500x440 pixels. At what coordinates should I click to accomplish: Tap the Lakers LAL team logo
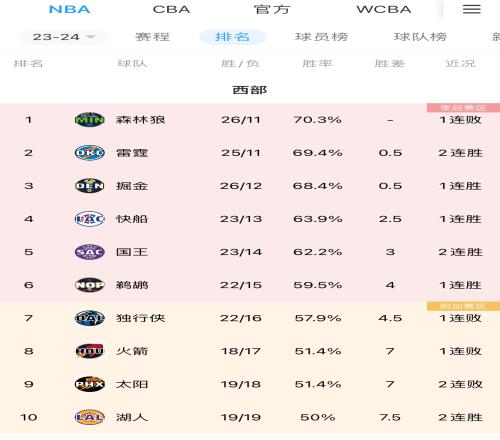click(89, 417)
